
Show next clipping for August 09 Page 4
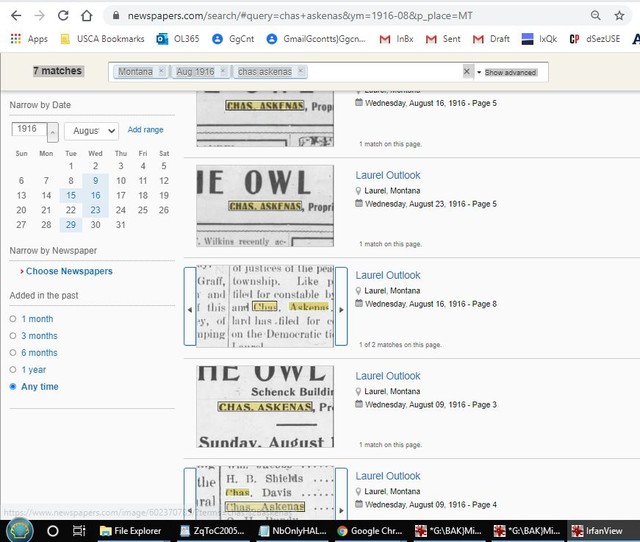click(341, 496)
